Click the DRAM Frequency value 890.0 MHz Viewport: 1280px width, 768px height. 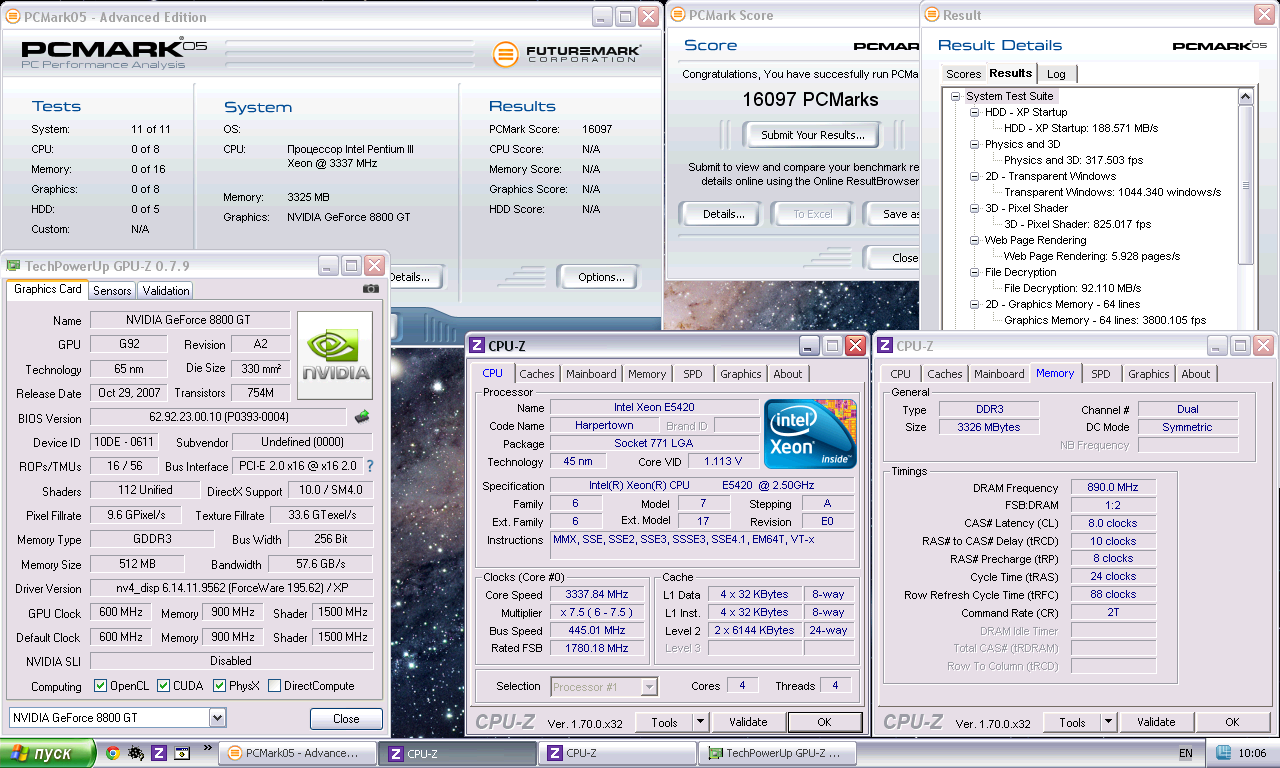point(1113,487)
